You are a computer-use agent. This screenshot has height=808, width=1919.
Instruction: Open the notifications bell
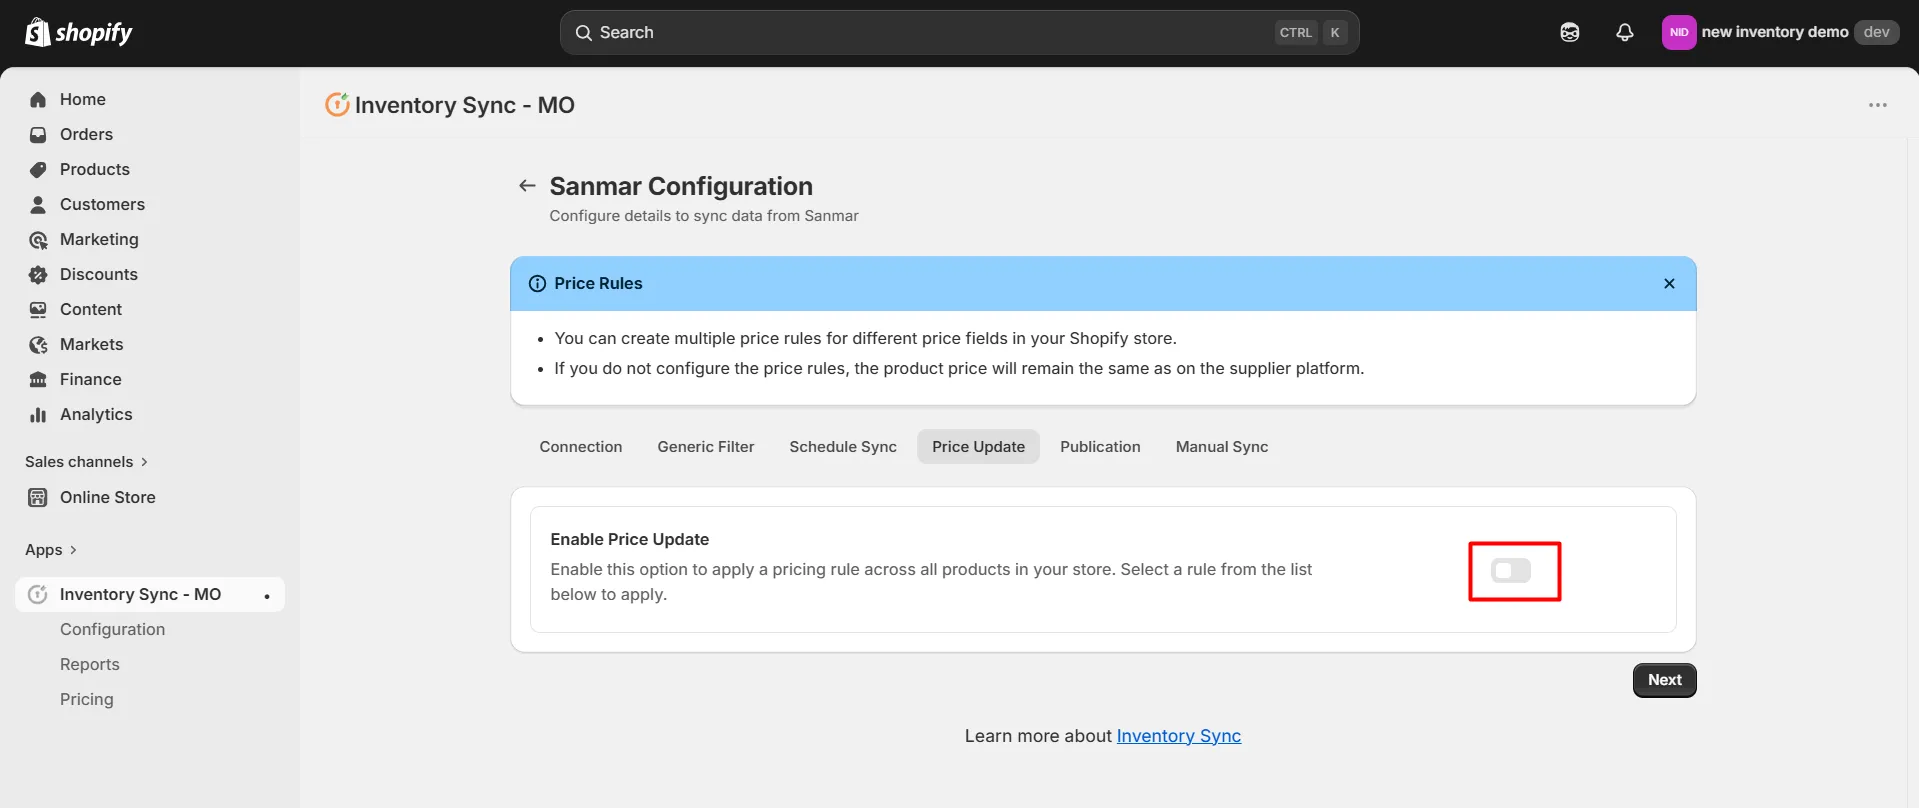[x=1625, y=32]
